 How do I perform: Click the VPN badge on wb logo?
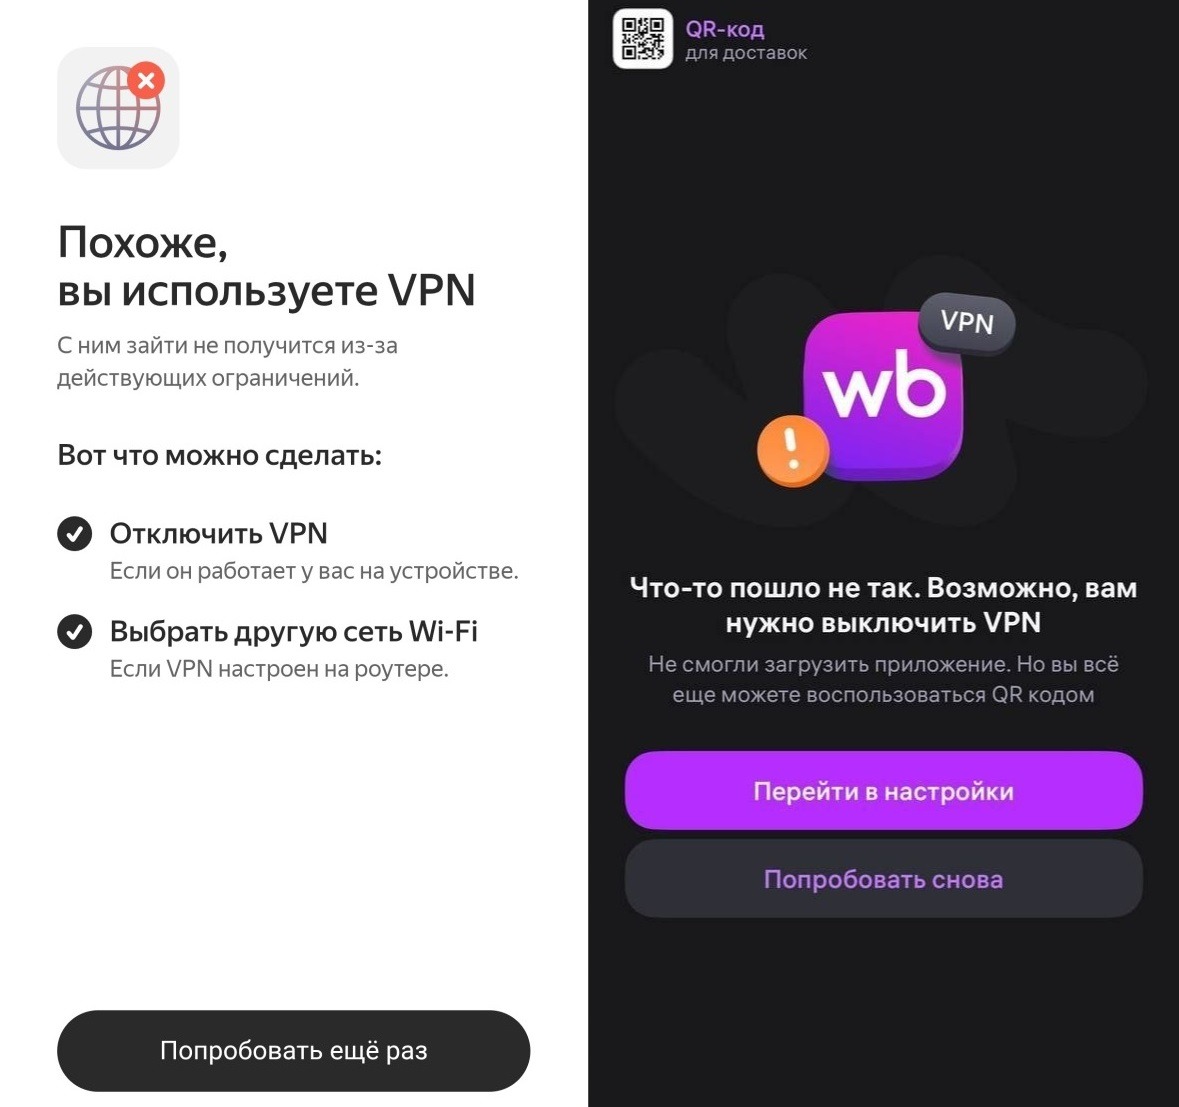pos(968,323)
